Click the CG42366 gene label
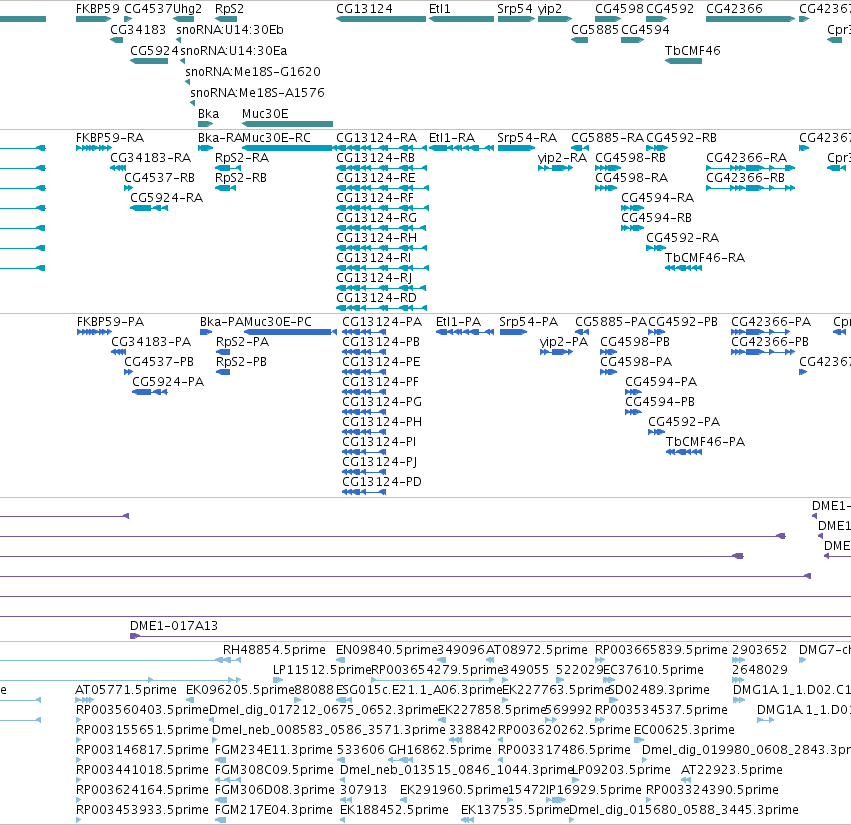 pyautogui.click(x=734, y=9)
